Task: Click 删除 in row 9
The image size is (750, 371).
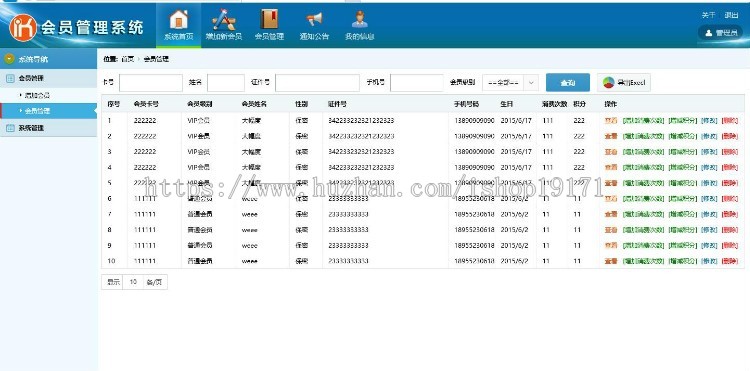Action: pos(730,245)
